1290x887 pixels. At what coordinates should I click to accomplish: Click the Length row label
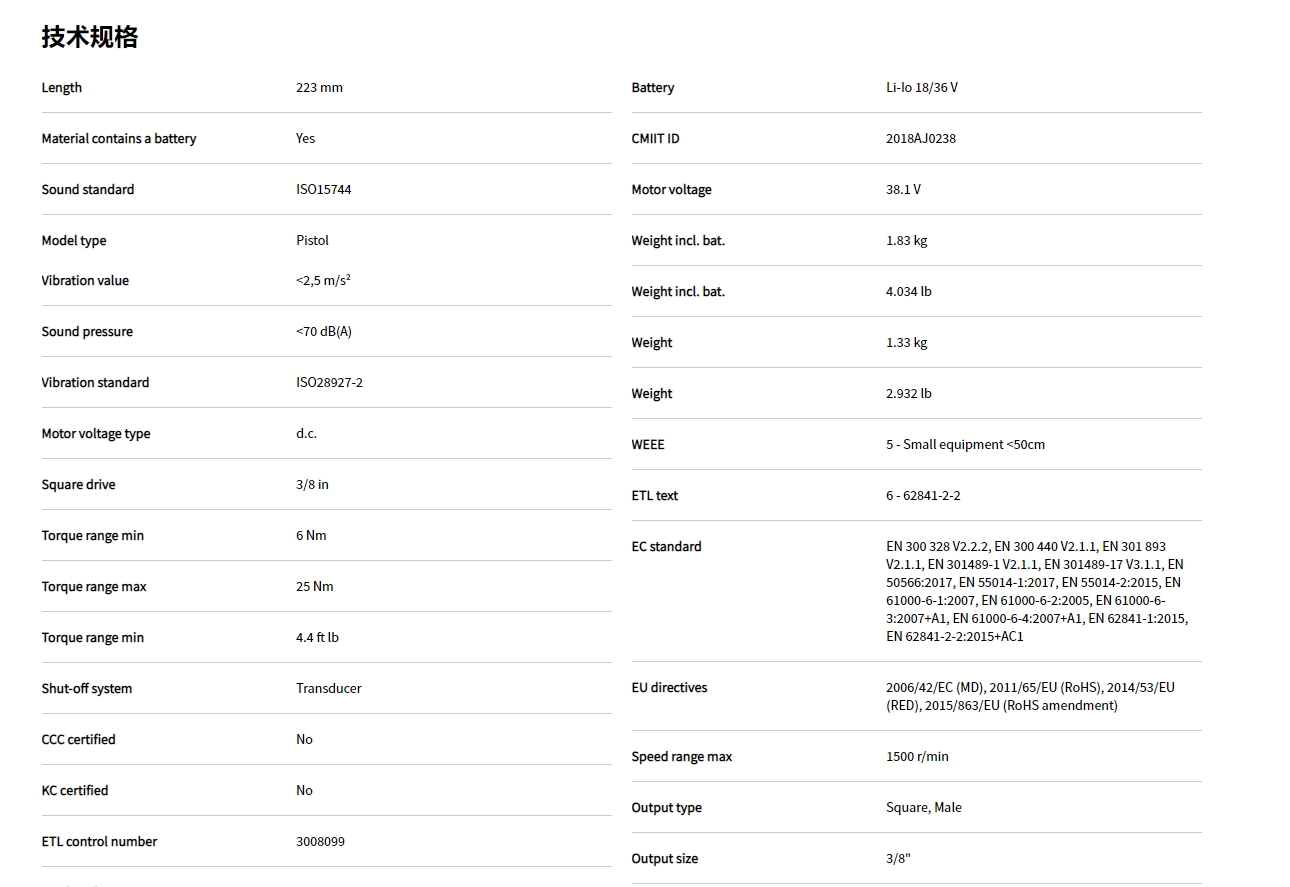click(62, 88)
